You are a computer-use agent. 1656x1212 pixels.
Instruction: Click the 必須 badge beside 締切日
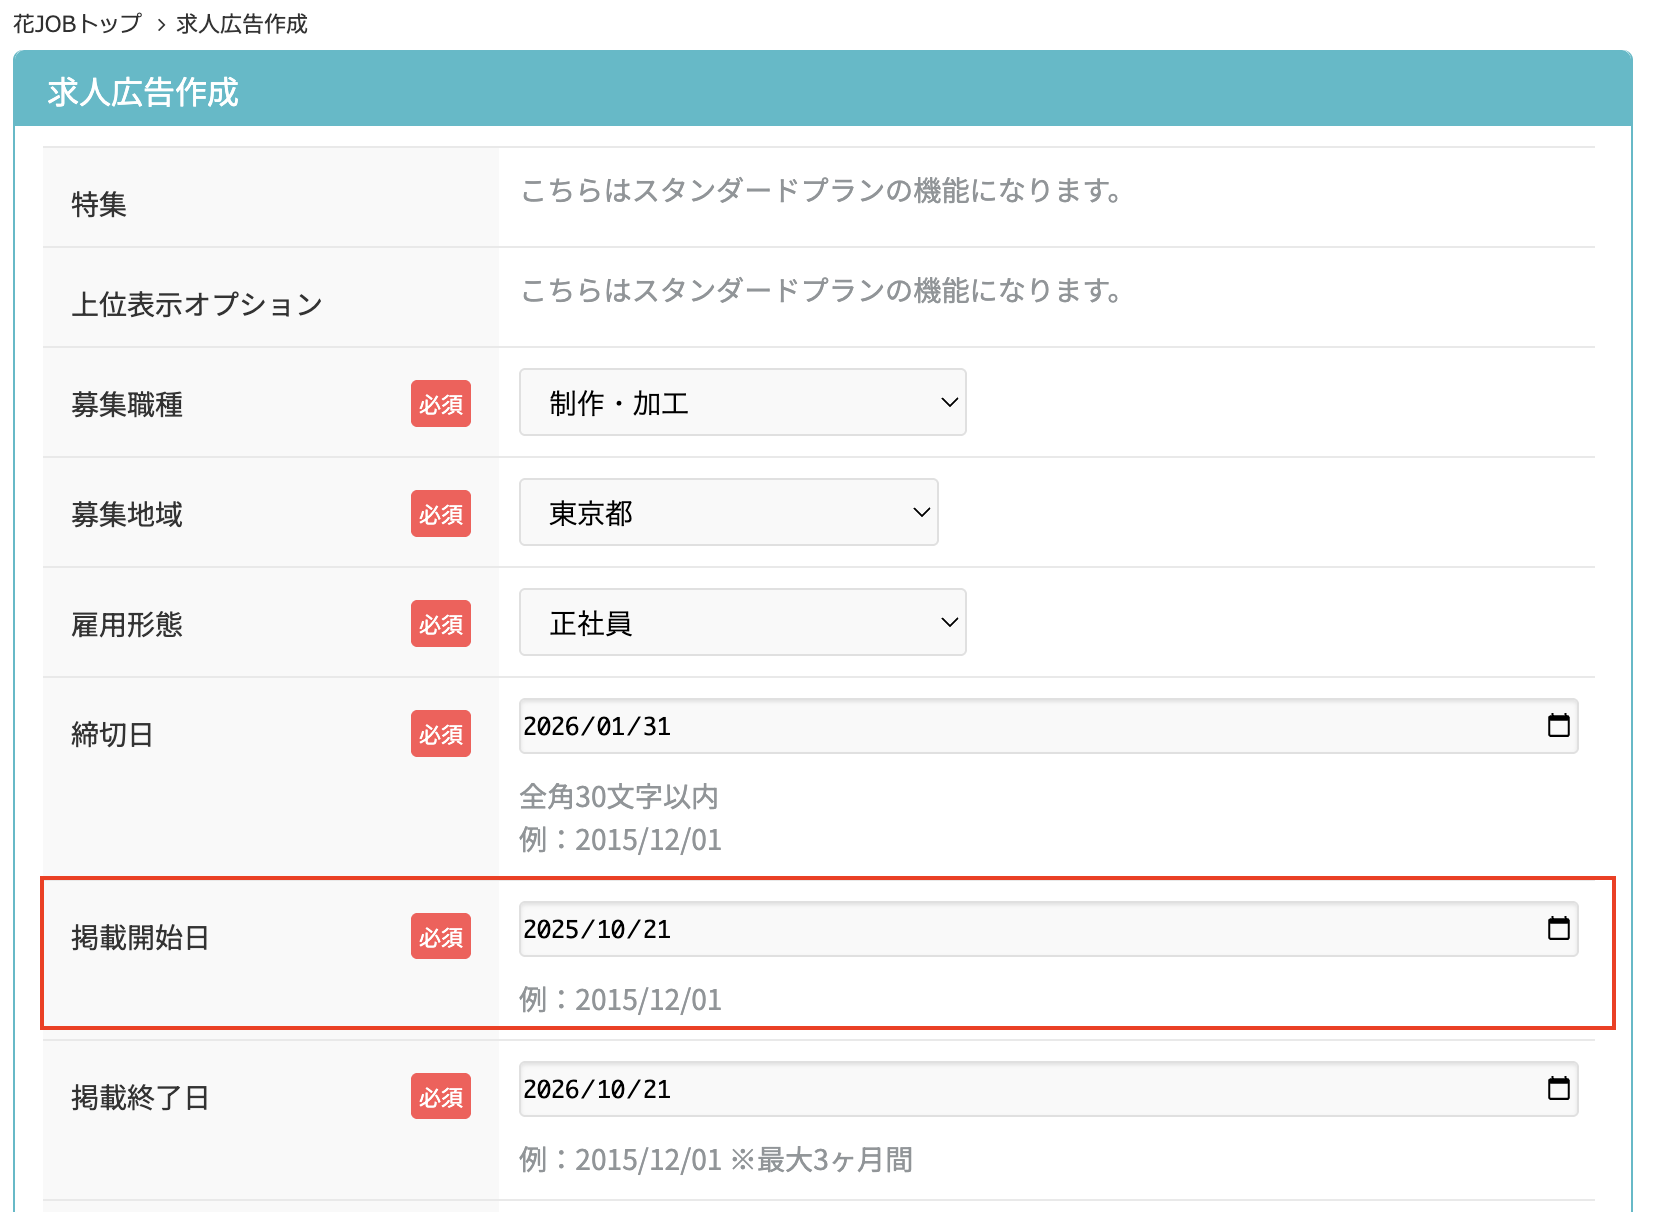440,734
